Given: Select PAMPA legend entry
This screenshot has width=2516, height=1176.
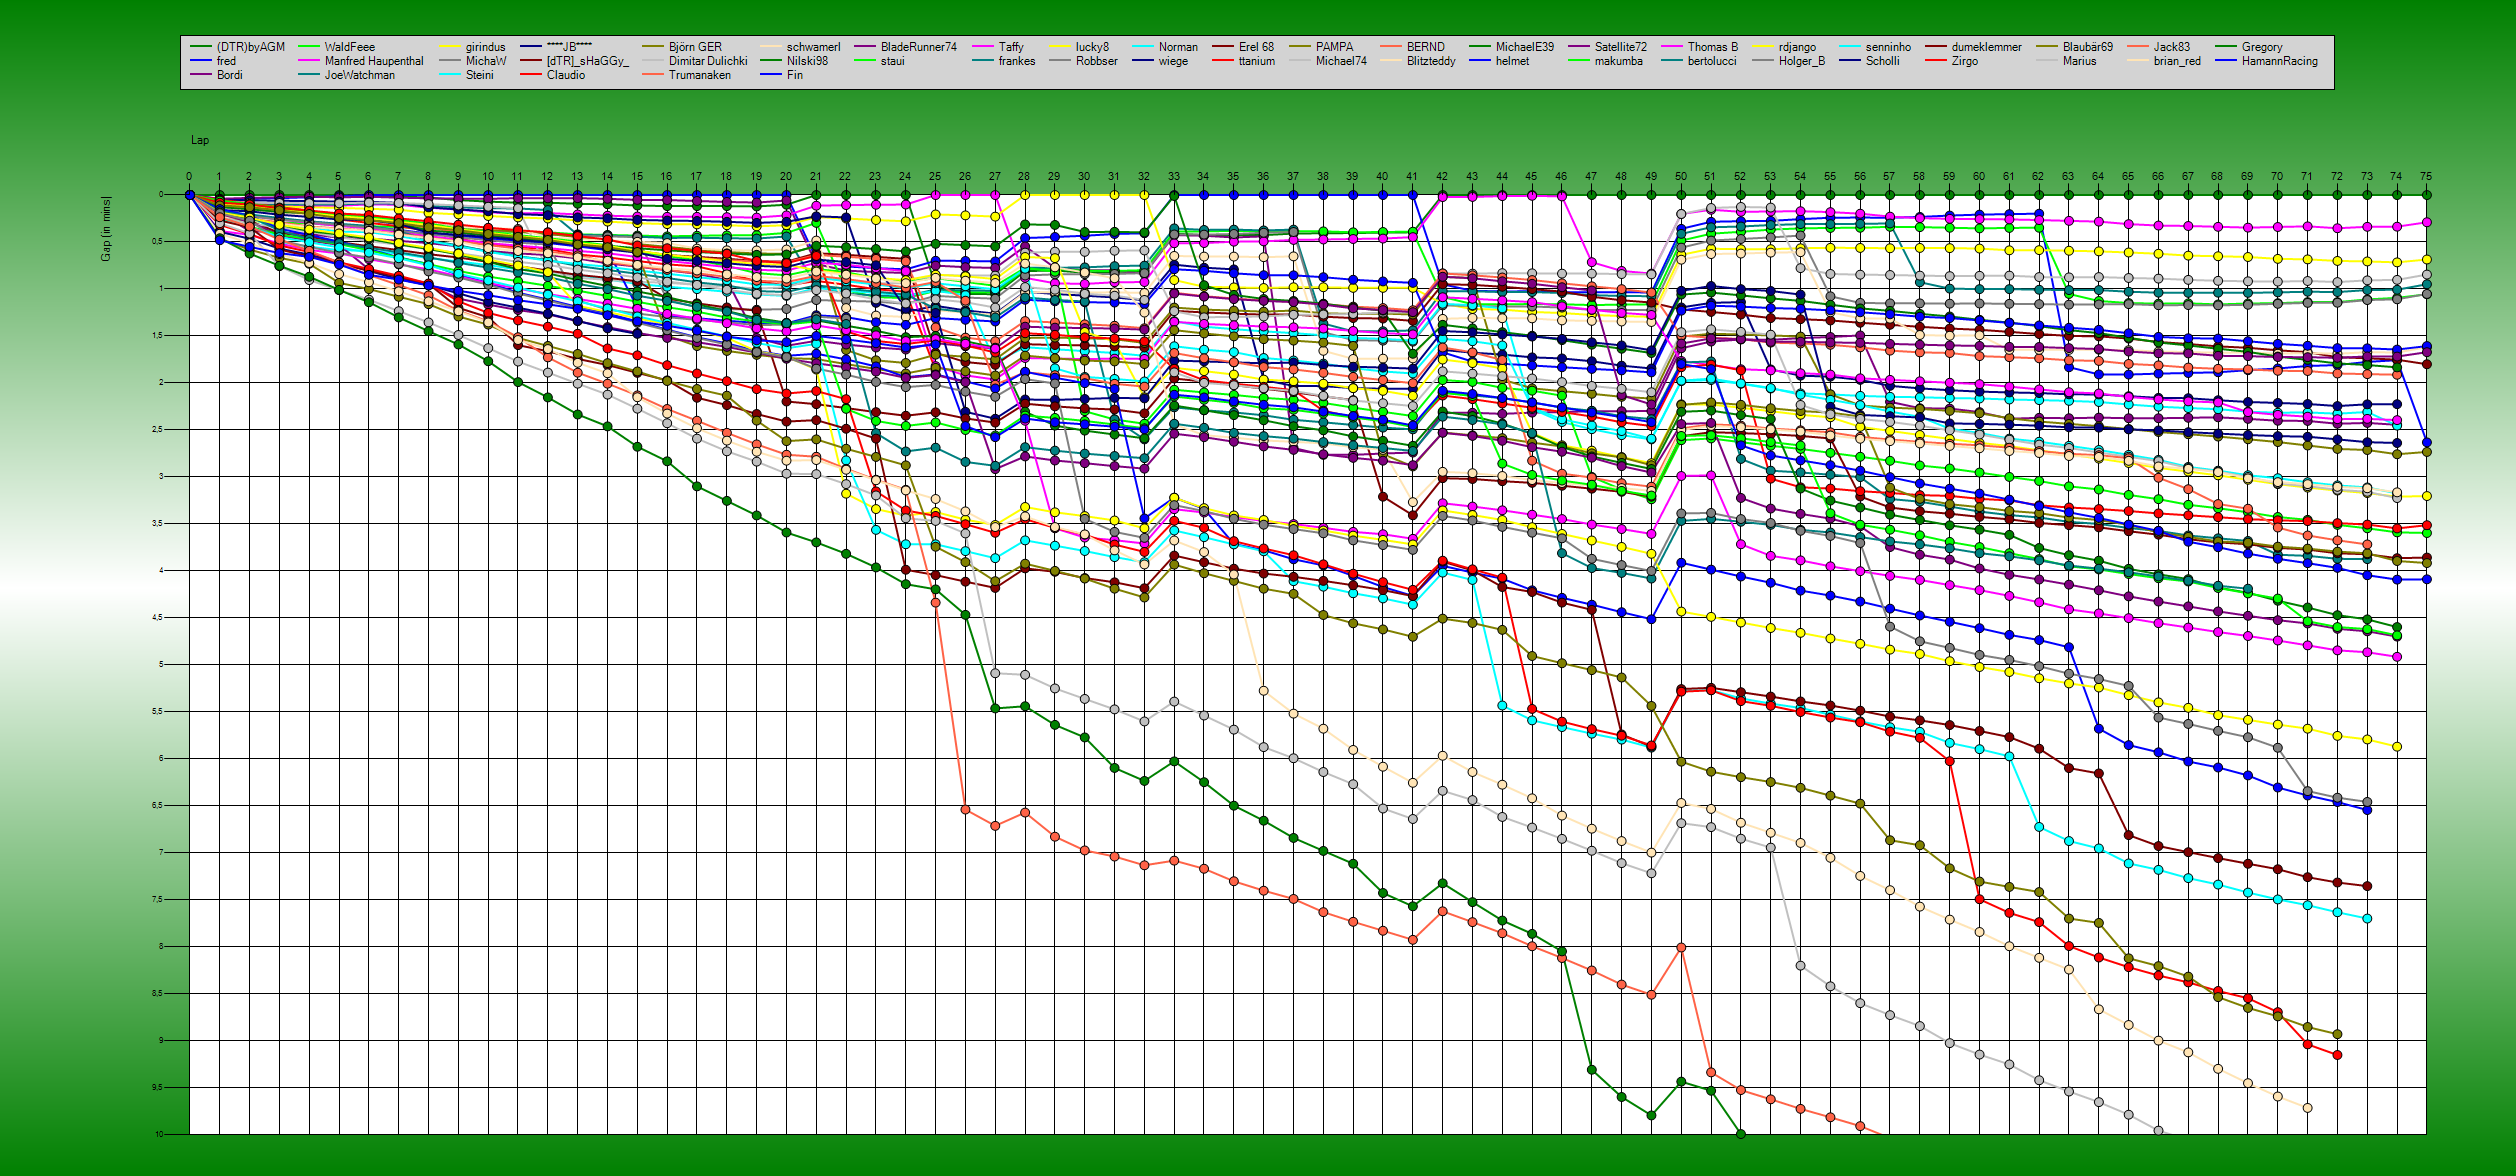Looking at the screenshot, I should tap(1334, 47).
